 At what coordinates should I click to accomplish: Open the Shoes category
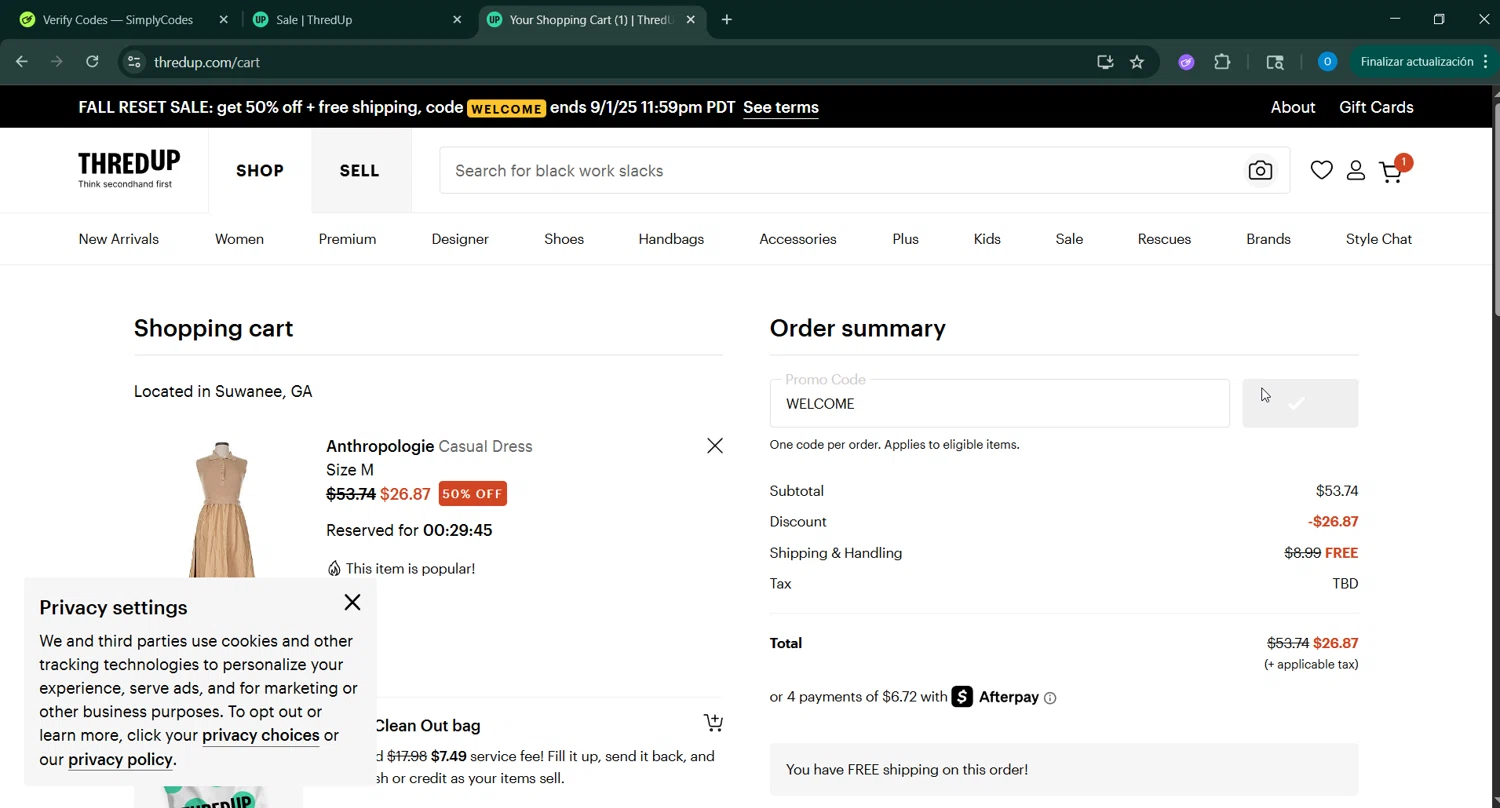click(x=564, y=239)
